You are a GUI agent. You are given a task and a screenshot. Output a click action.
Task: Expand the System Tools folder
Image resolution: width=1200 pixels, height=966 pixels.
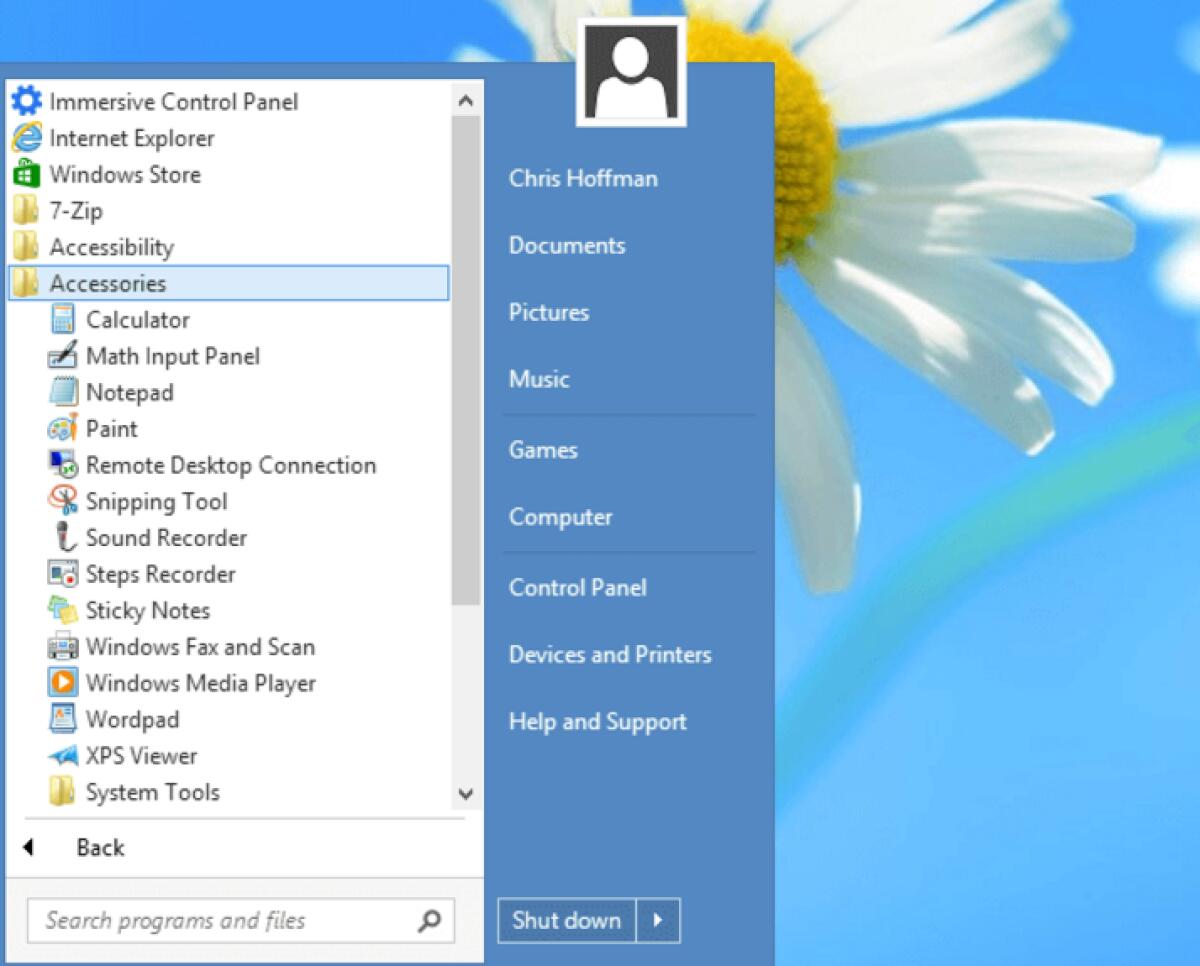[x=153, y=792]
